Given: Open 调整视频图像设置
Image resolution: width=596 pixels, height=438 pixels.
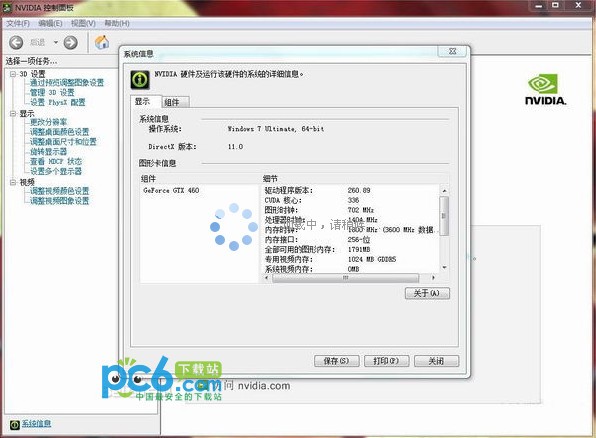Looking at the screenshot, I should pos(59,201).
